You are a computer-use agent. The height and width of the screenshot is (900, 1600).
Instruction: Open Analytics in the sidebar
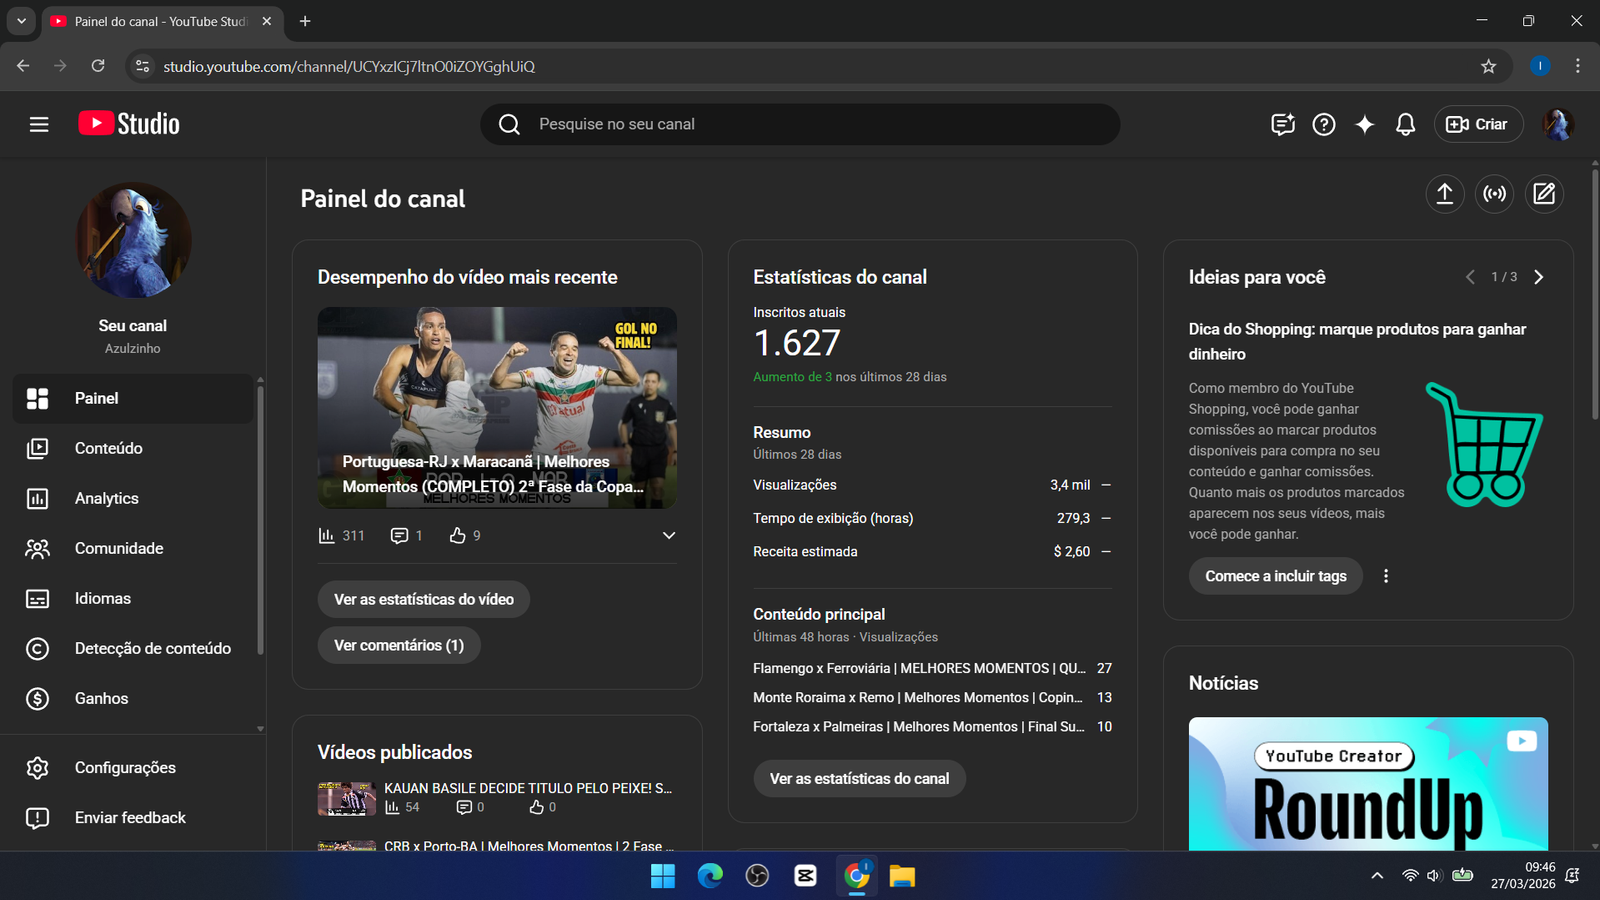107,498
